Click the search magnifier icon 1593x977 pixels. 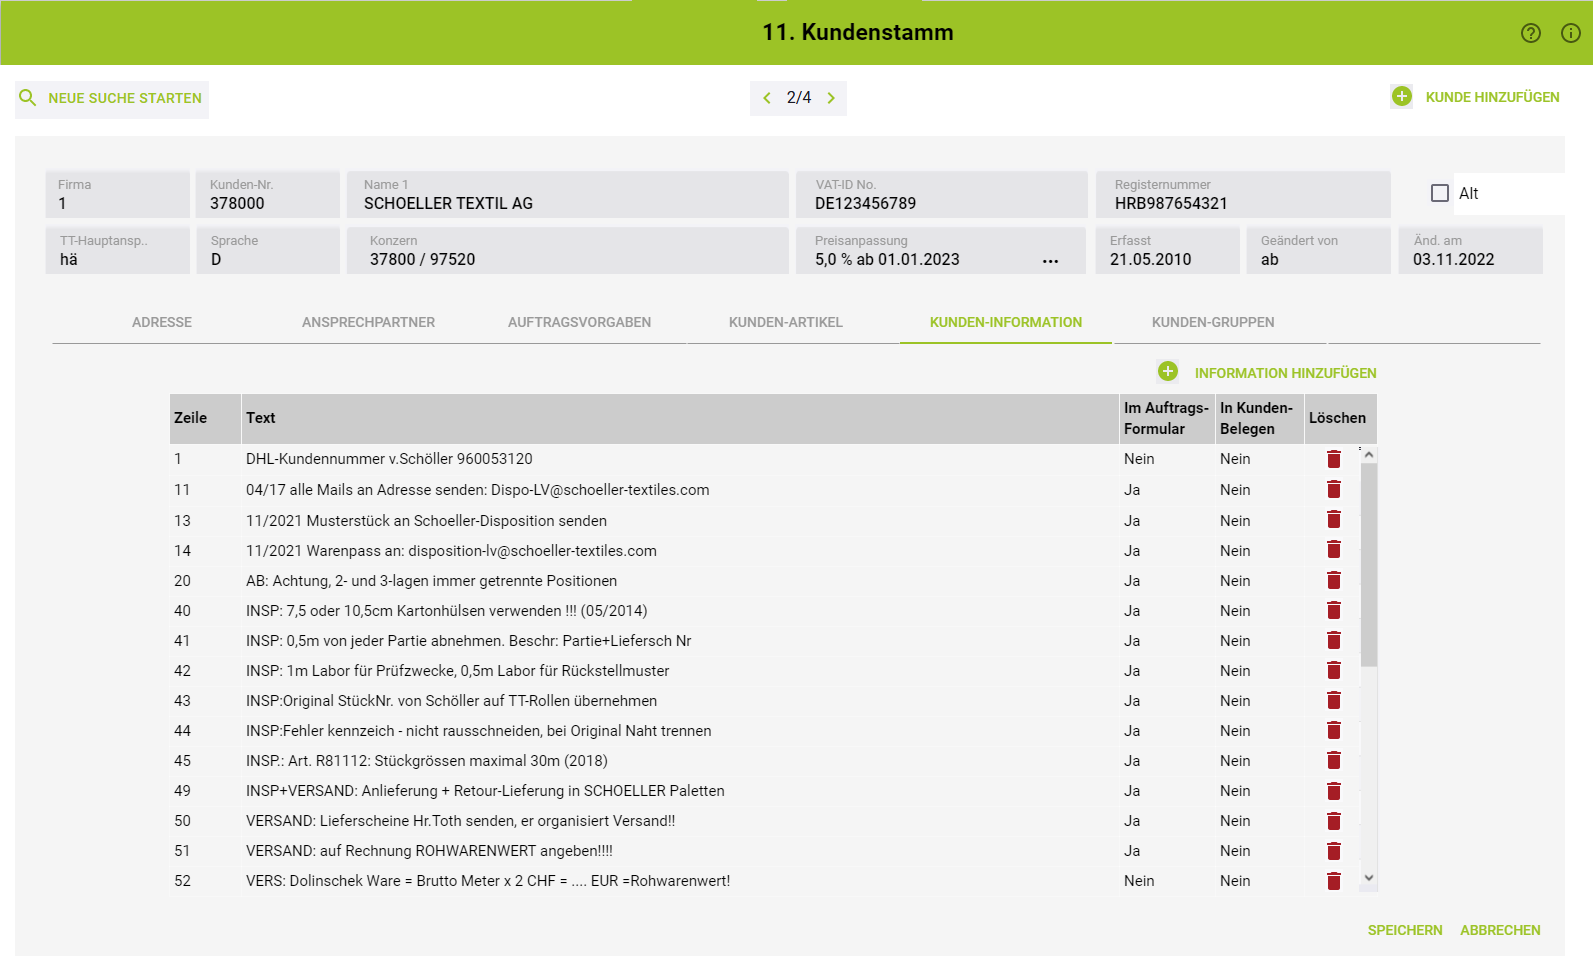28,98
